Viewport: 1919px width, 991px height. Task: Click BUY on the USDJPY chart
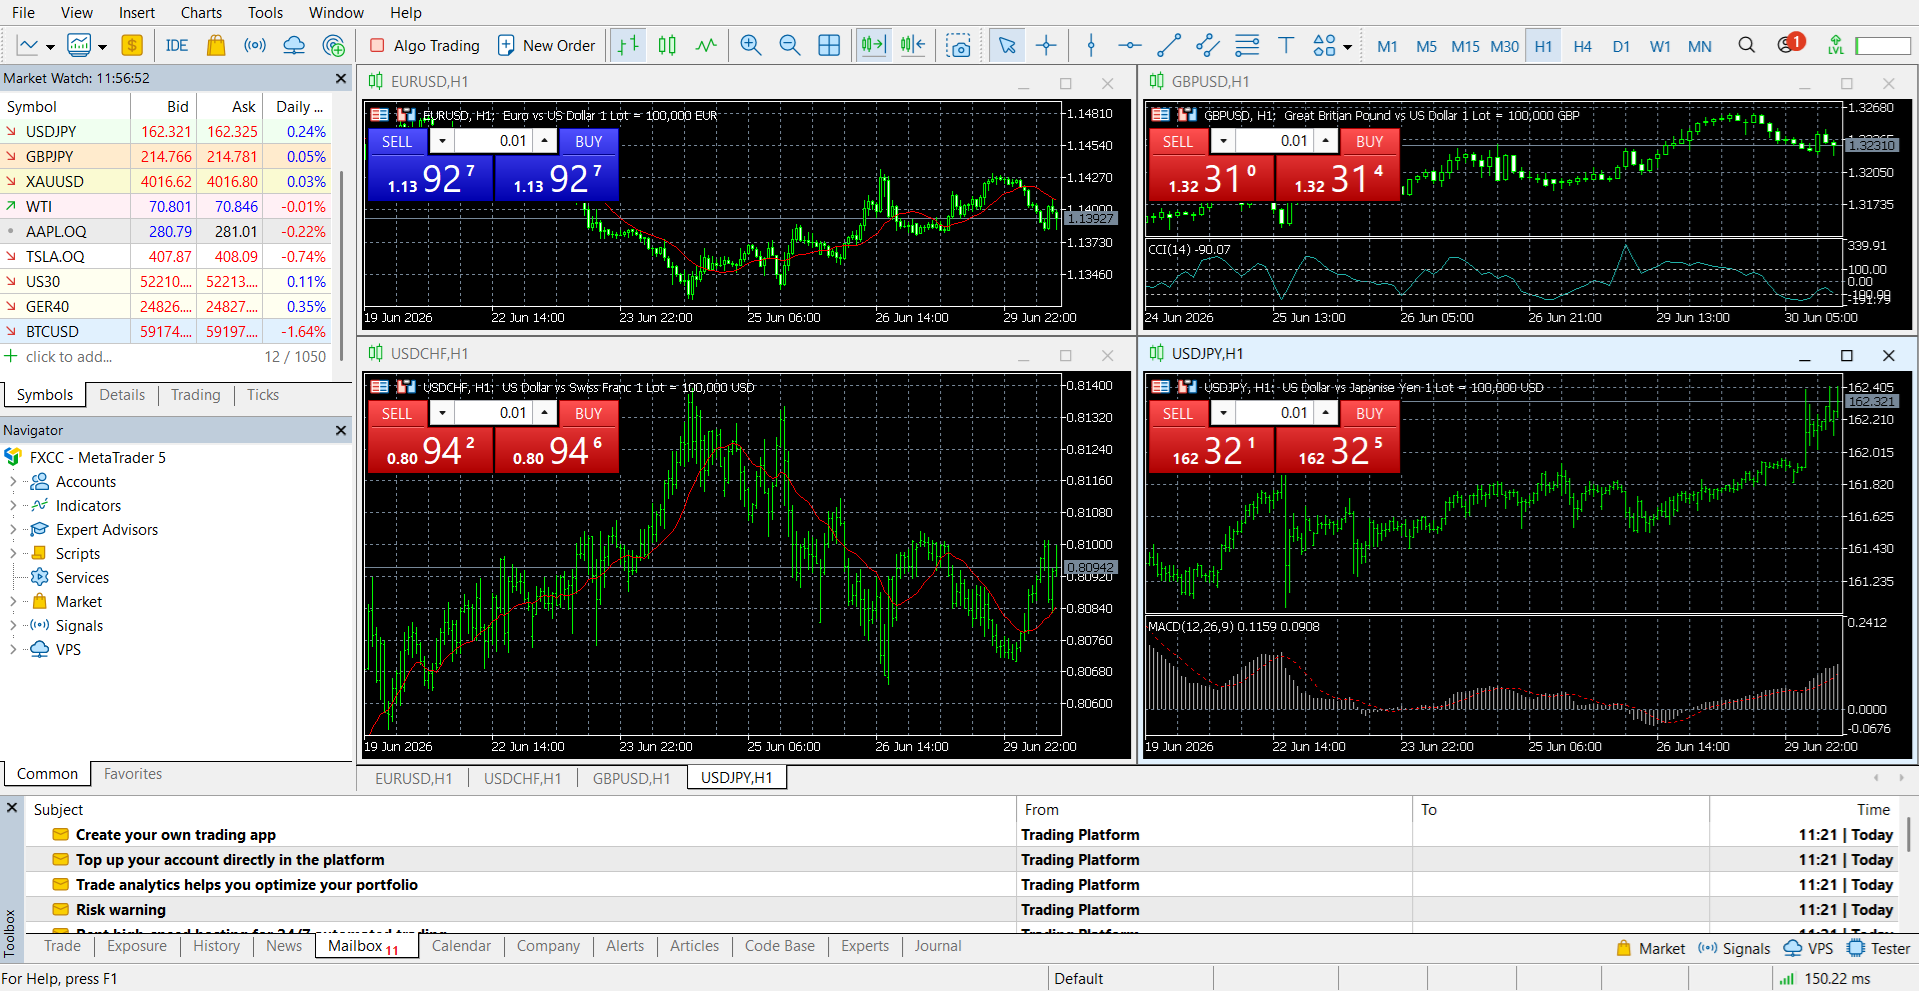tap(1370, 414)
